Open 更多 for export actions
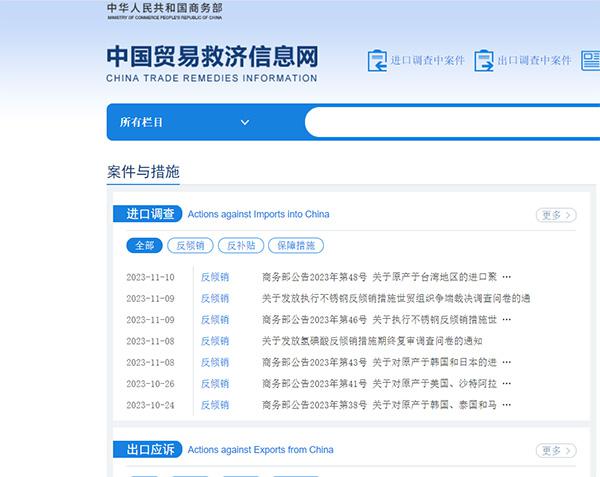 coord(556,451)
